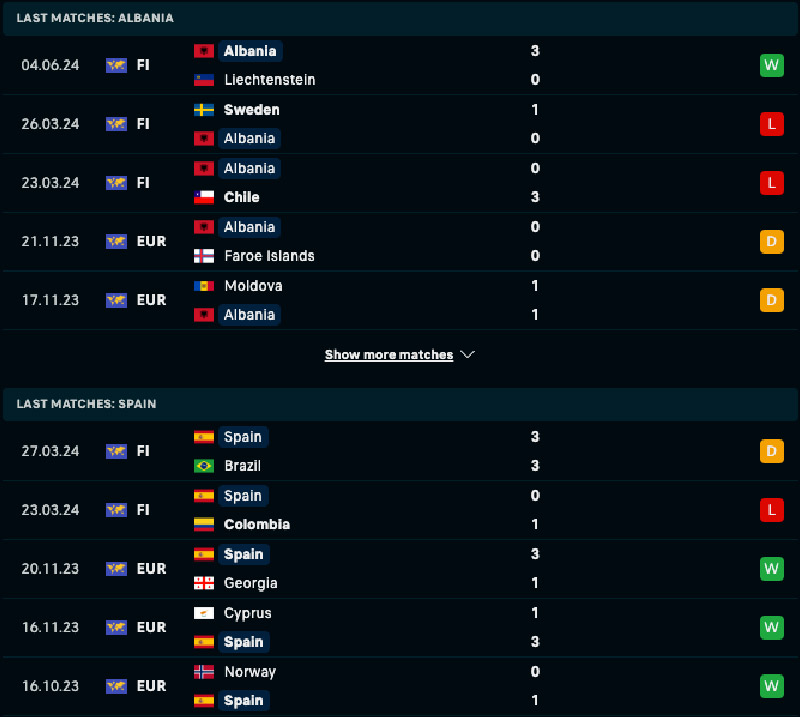Viewport: 800px width, 717px height.
Task: Click the Moldova flag icon
Action: pyautogui.click(x=204, y=286)
